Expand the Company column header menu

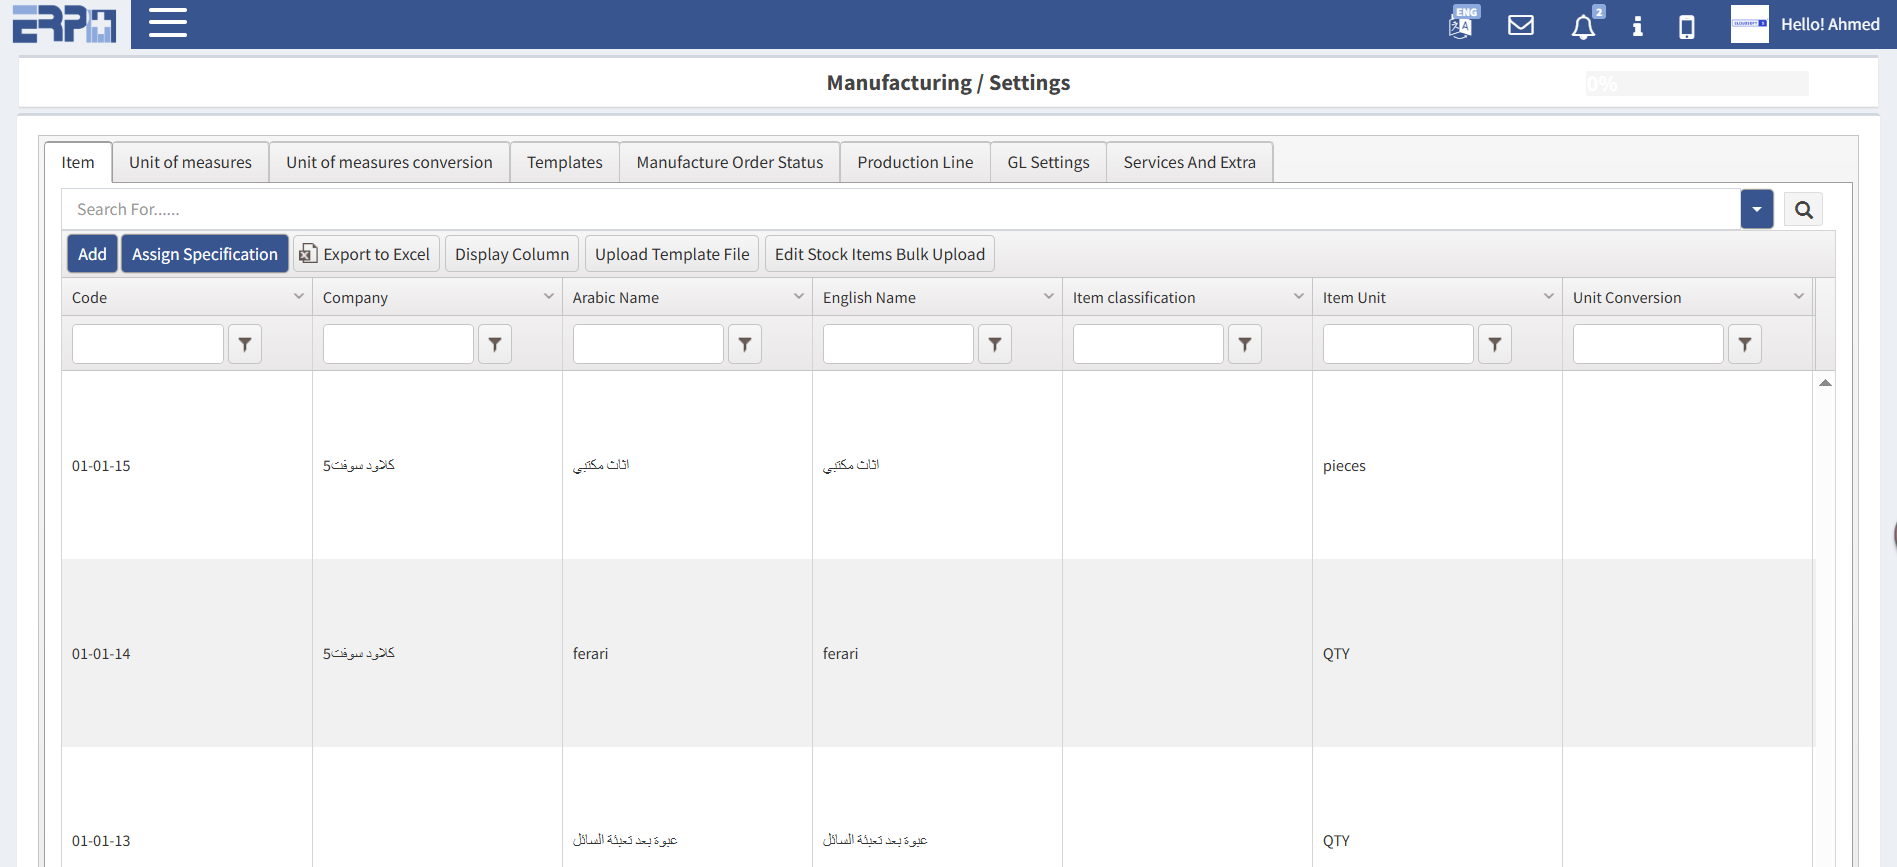tap(548, 297)
